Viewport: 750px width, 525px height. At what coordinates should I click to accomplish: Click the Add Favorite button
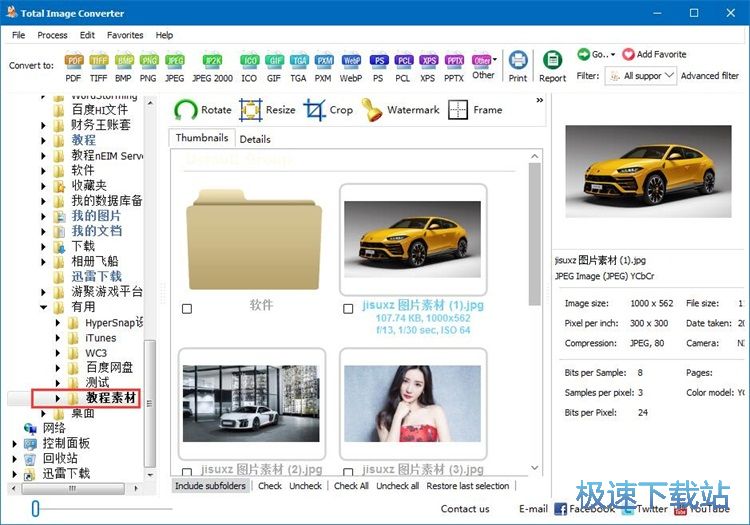(x=654, y=54)
